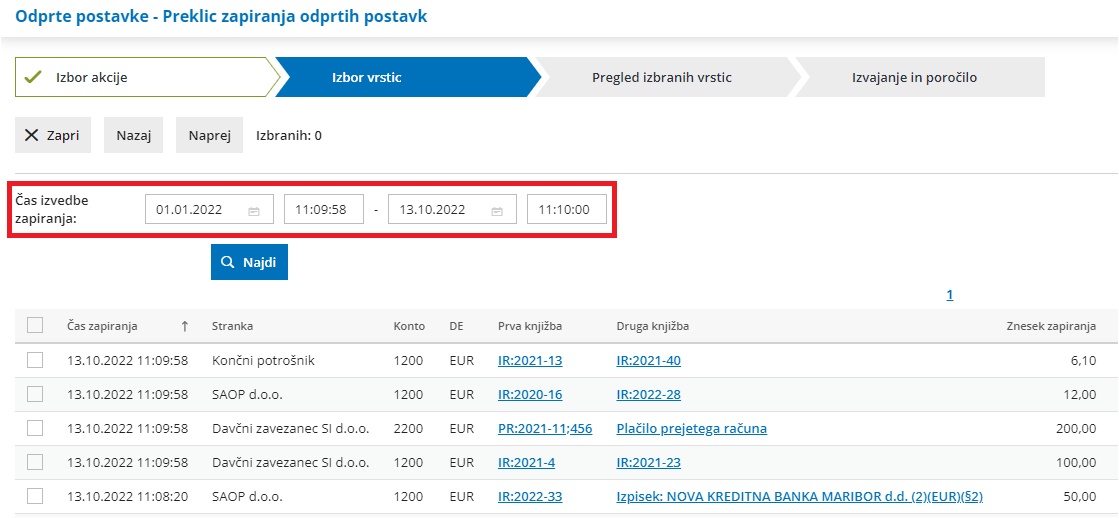The height and width of the screenshot is (518, 1119).
Task: Open the IR:2021-40 link
Action: point(649,361)
